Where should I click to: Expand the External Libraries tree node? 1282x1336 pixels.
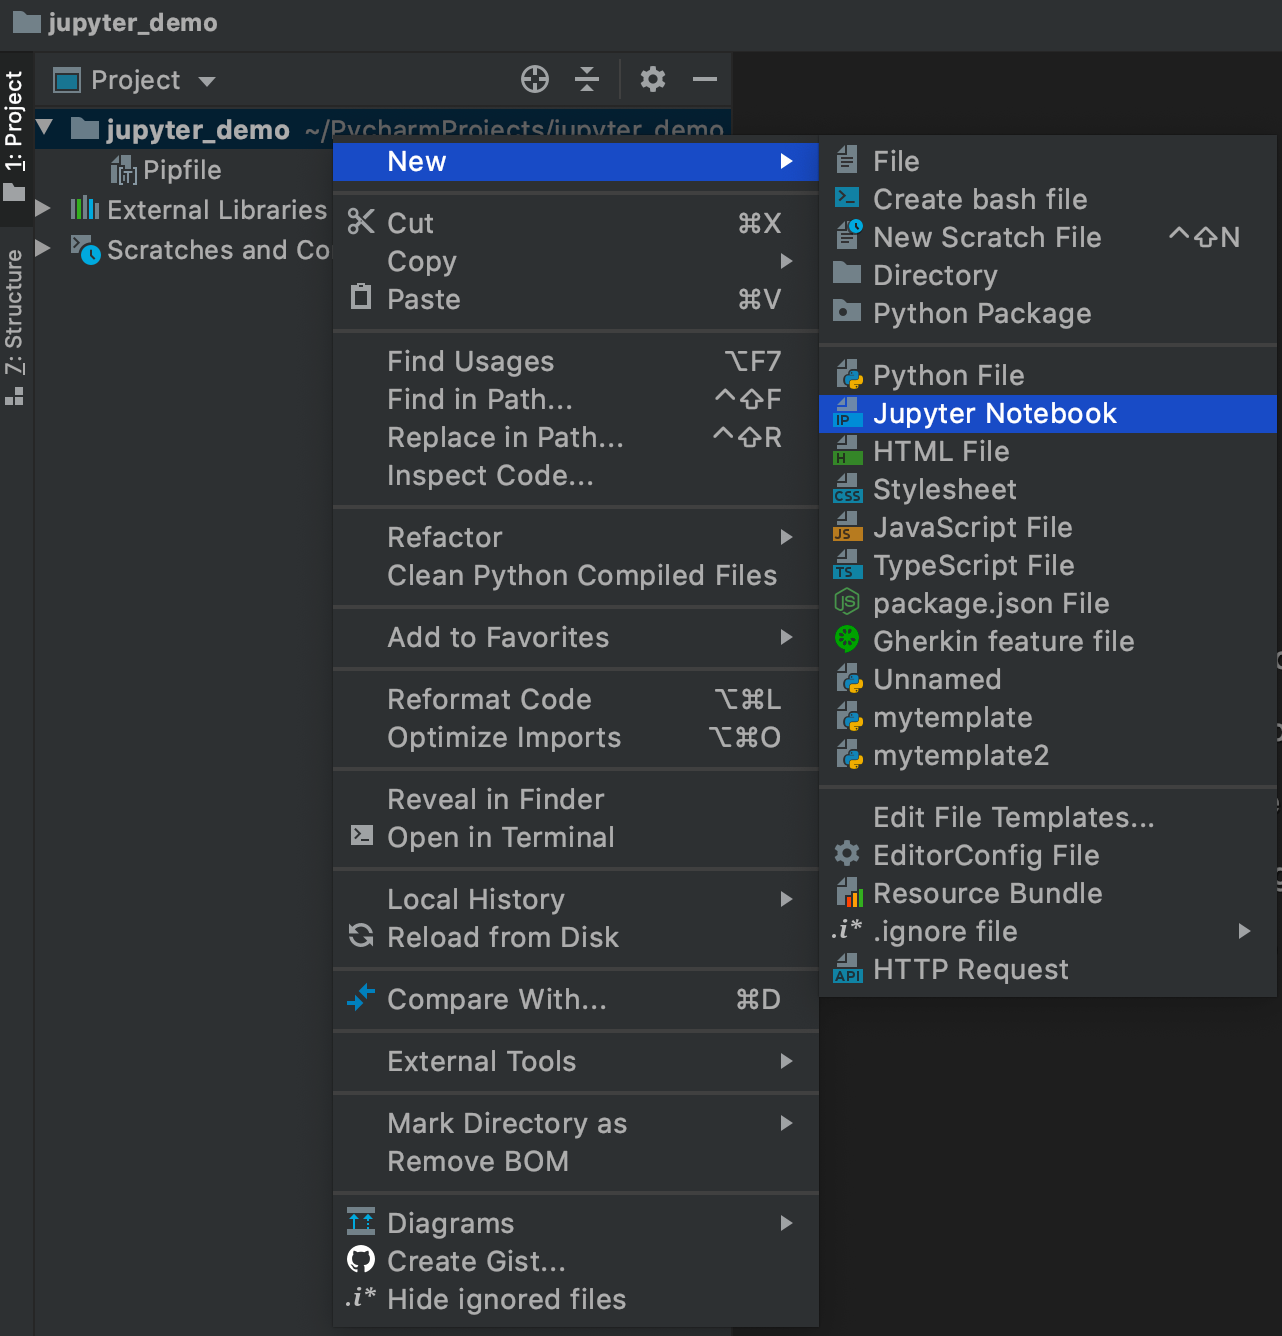pos(43,208)
